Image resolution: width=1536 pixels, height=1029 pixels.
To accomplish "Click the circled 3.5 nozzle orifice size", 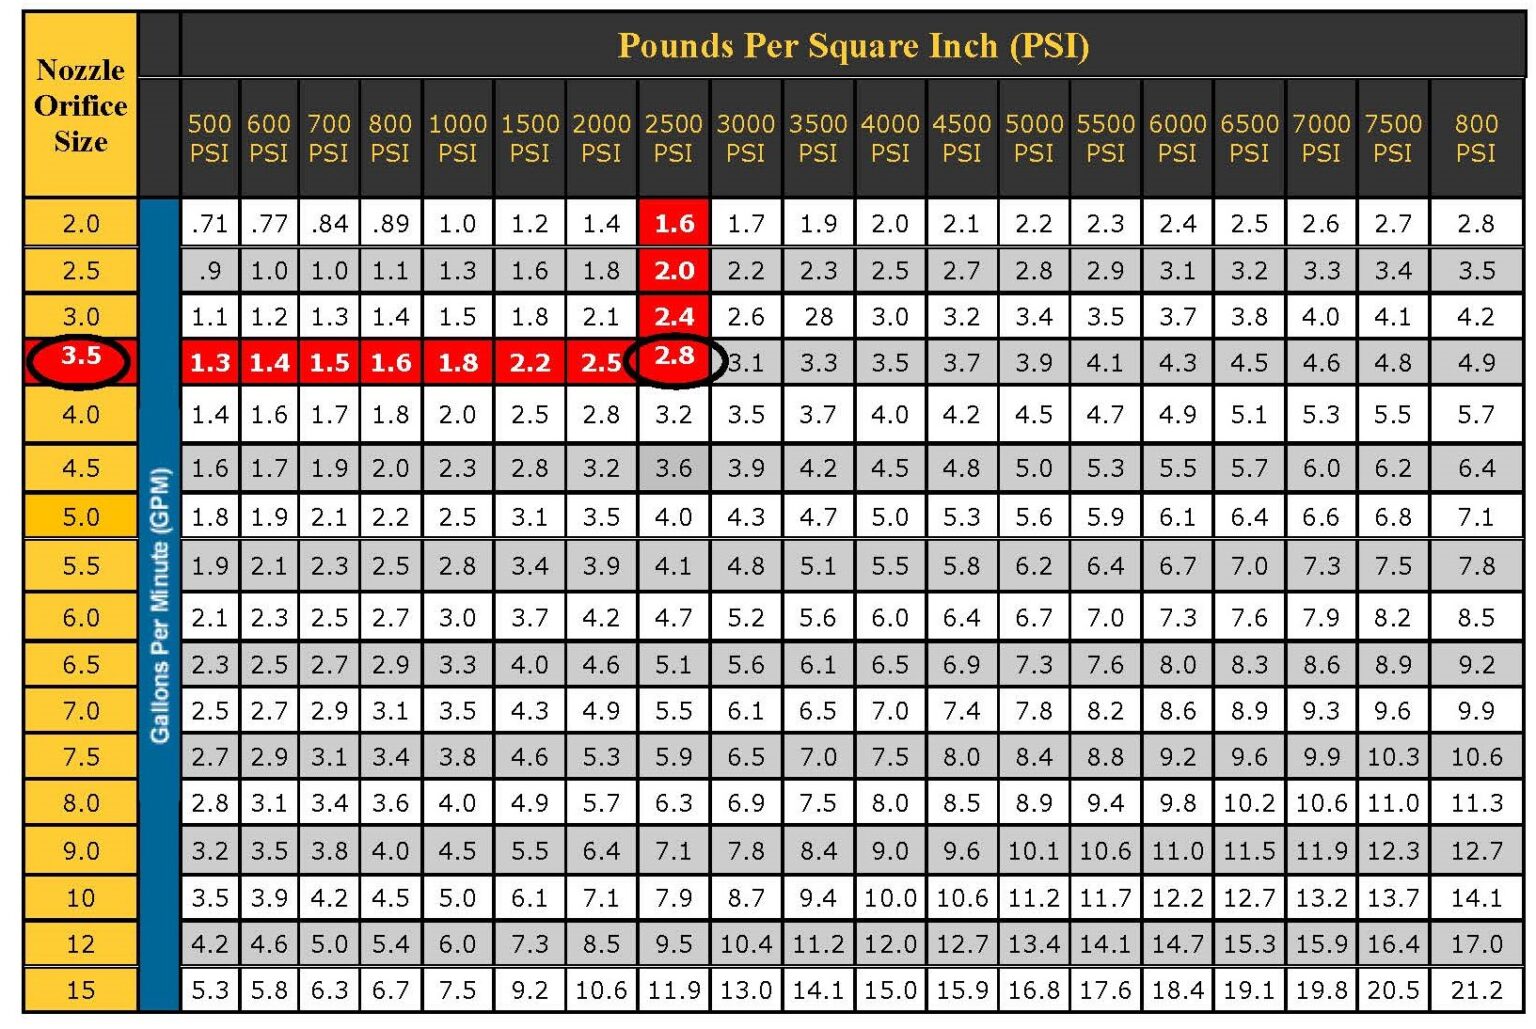I will [x=80, y=357].
